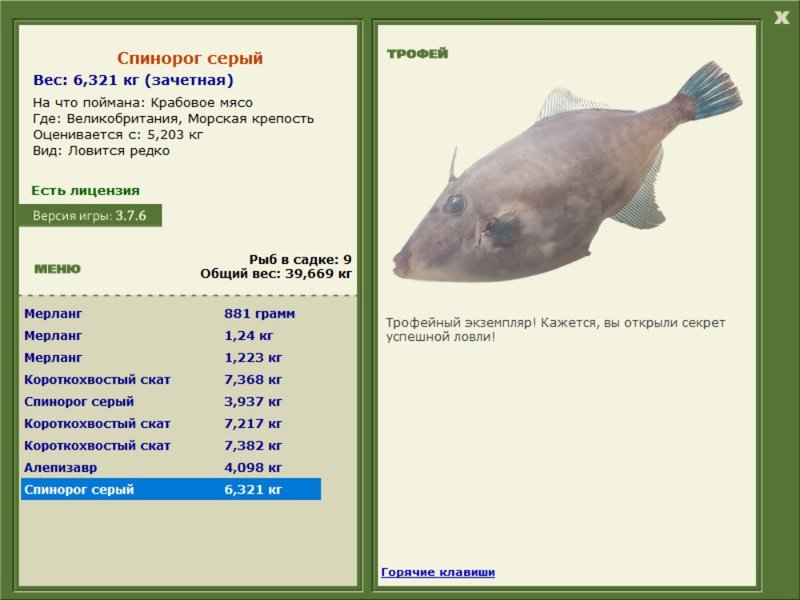Select Короткохвостый скат 7,382 кг row
This screenshot has height=600, width=800.
171,445
